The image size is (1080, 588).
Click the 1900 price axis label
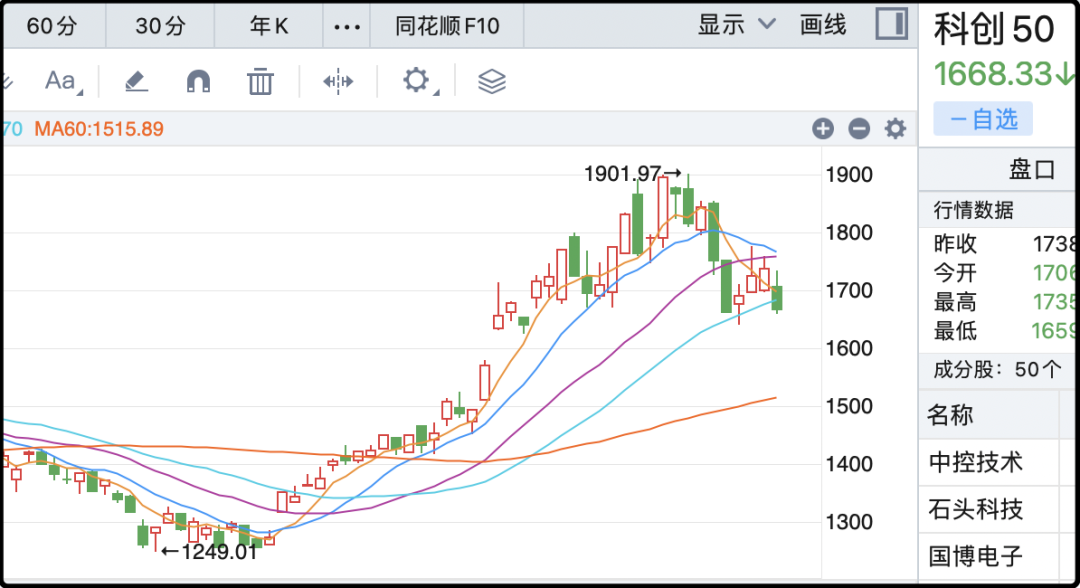(x=849, y=175)
